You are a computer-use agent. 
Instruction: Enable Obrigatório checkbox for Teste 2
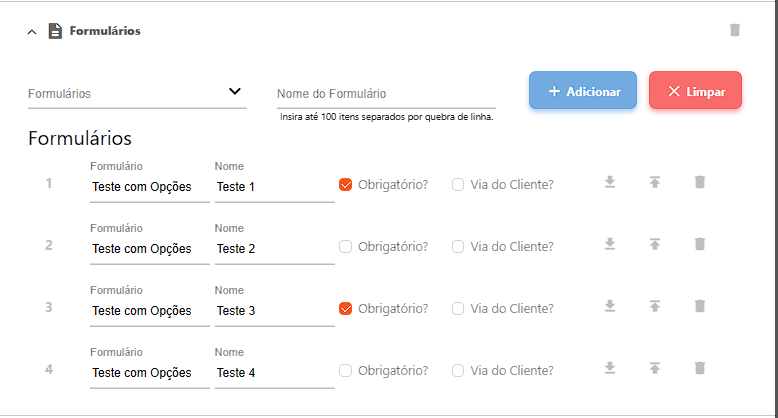point(346,247)
